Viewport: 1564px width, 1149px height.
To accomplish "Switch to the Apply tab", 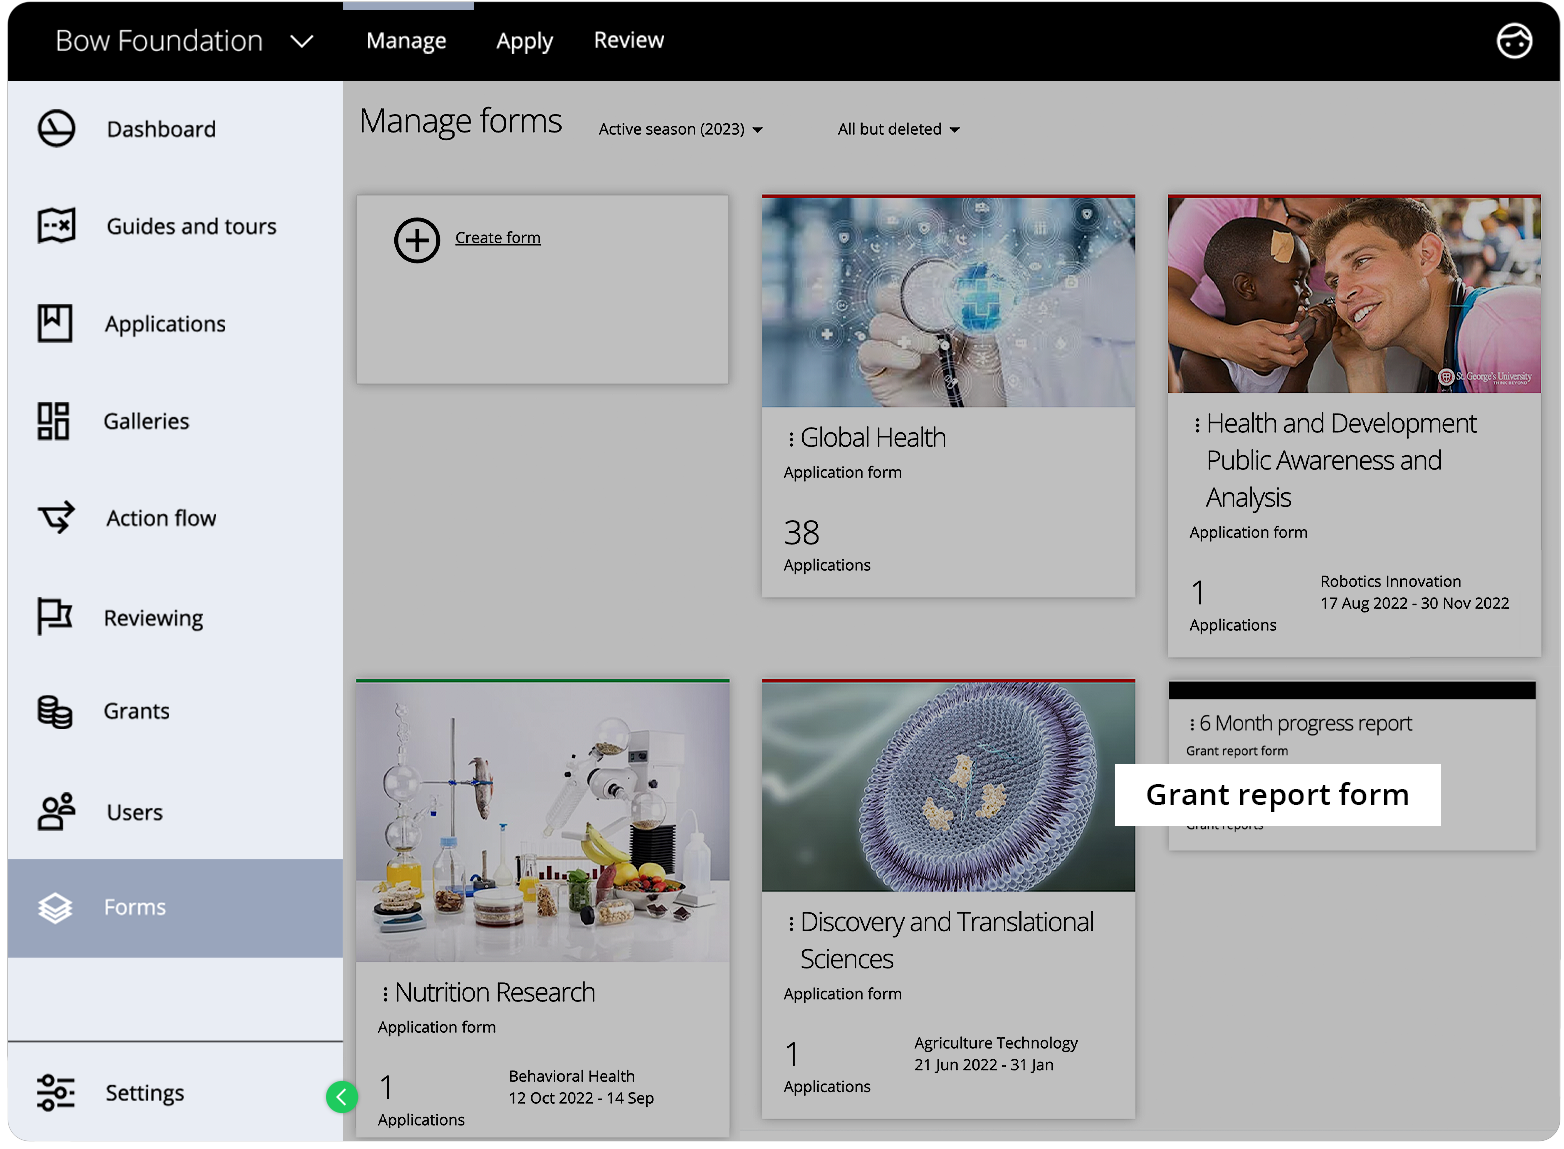I will pos(524,41).
